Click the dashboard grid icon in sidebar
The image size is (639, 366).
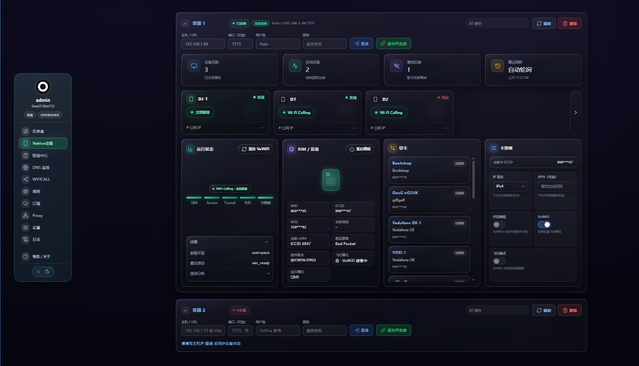click(25, 131)
